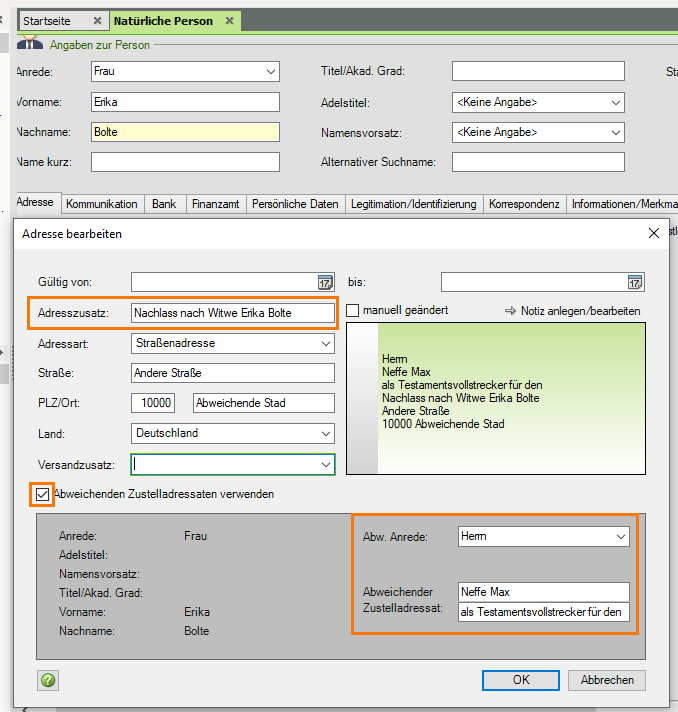Click the PLZ field containing 10000
The width and height of the screenshot is (678, 712).
(153, 403)
